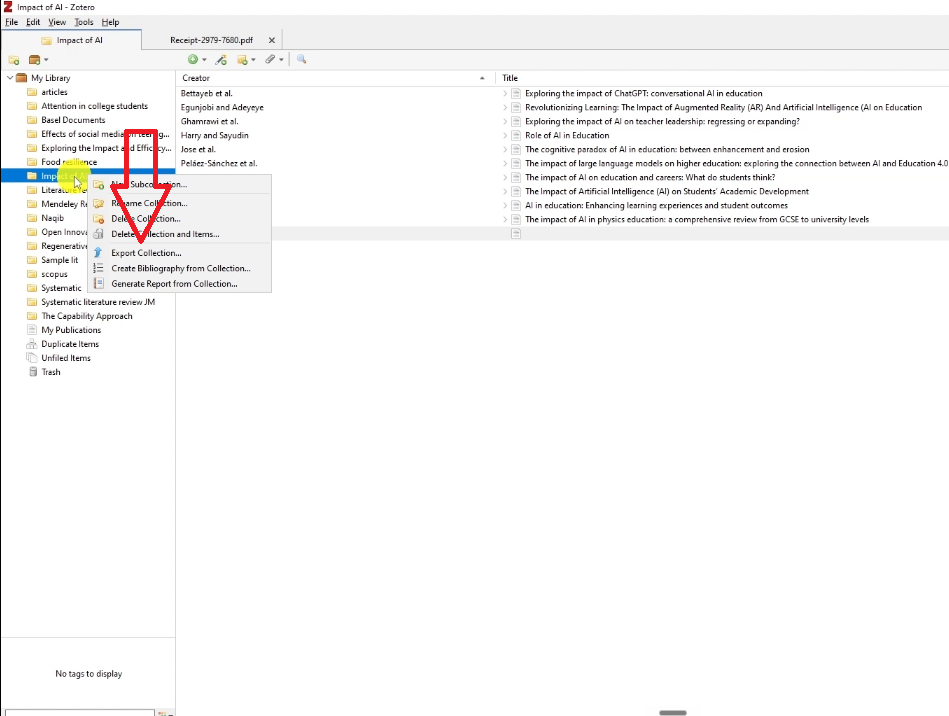Collapse the My Library tree node

10,78
